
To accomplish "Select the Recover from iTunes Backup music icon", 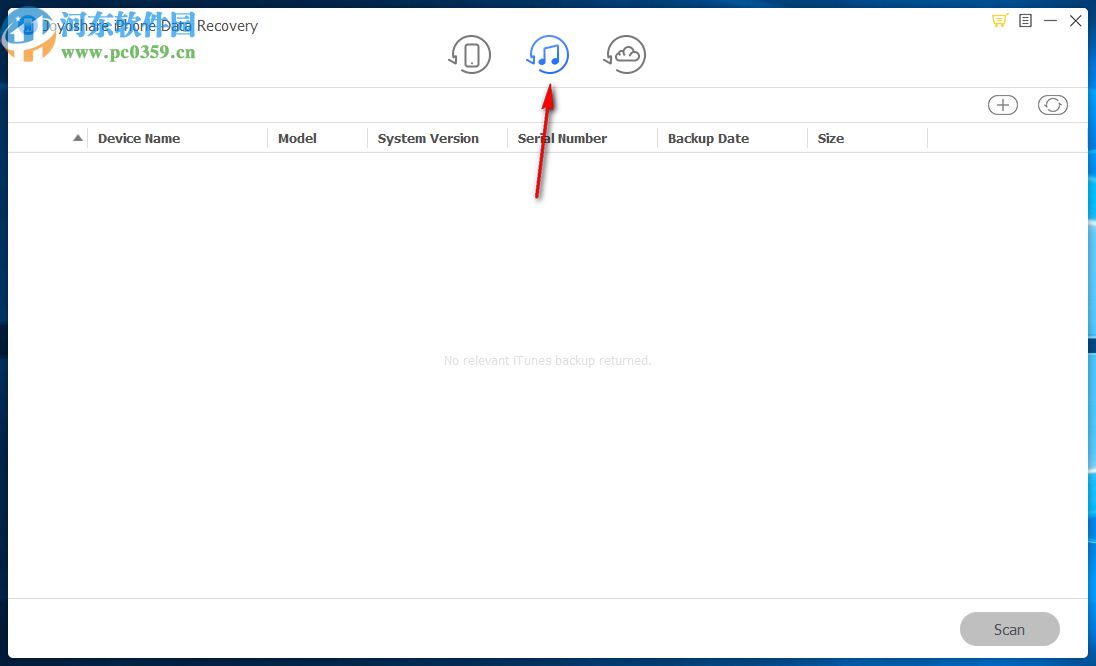I will (548, 54).
